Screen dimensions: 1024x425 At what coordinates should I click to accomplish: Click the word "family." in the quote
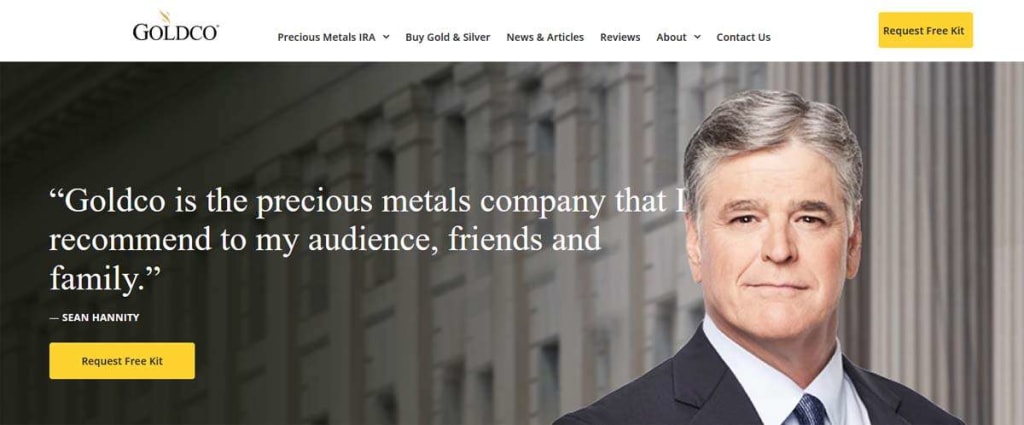click(x=104, y=280)
